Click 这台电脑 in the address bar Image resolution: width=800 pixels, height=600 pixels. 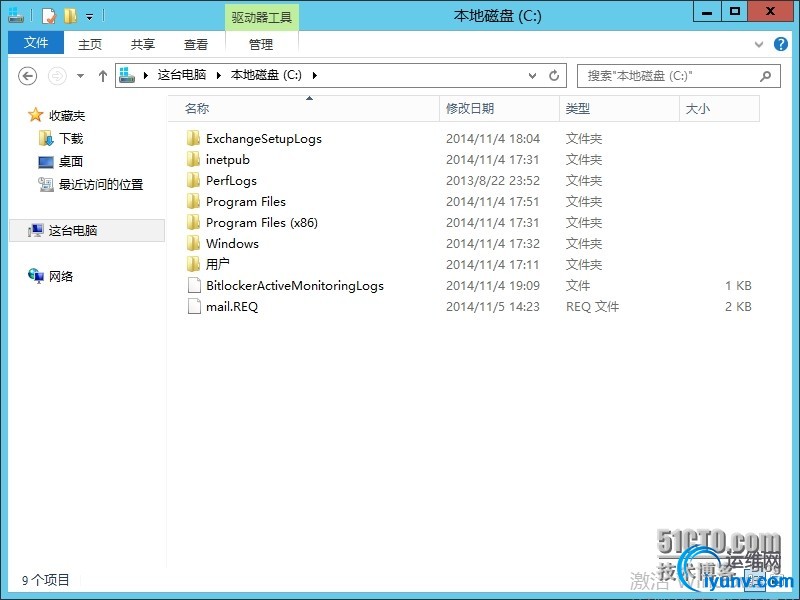182,75
